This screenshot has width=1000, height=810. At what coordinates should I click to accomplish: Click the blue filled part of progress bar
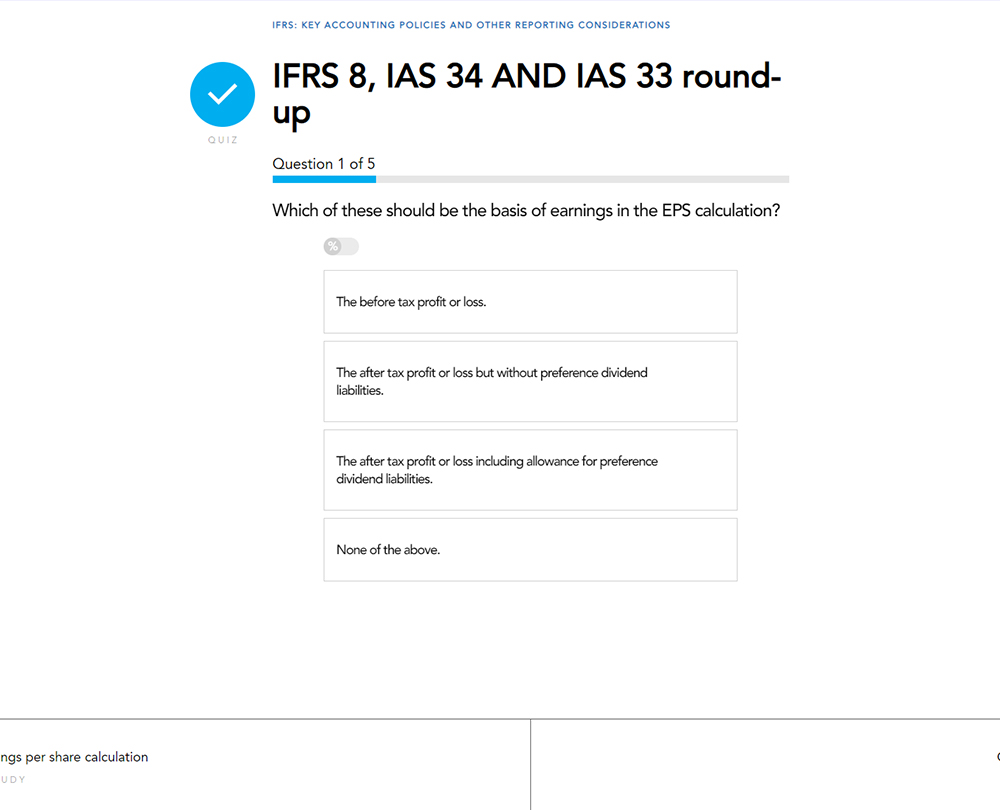click(x=324, y=180)
